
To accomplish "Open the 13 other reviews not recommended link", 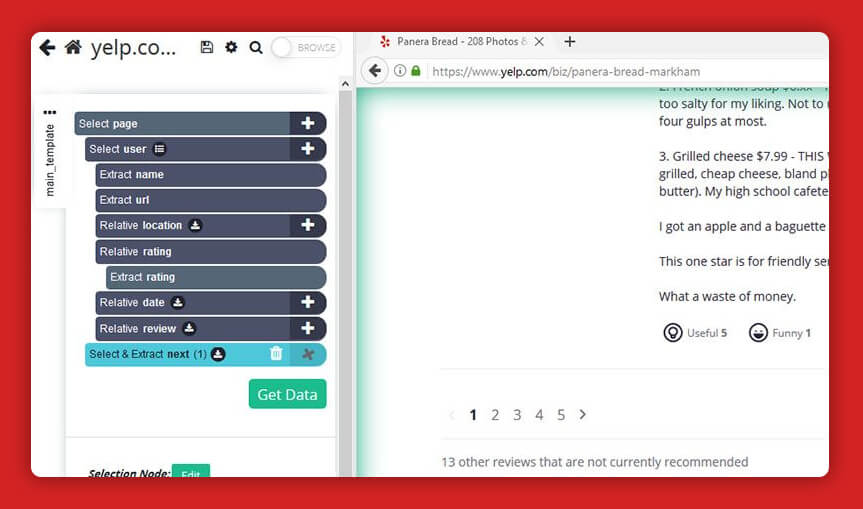I will coord(594,462).
